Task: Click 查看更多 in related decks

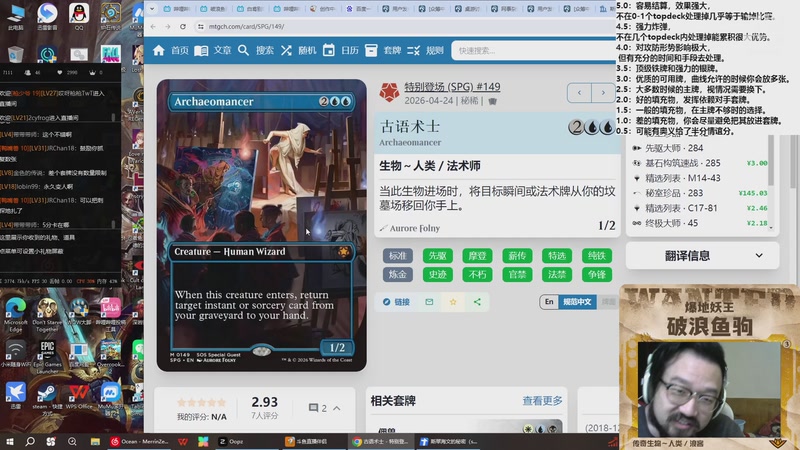Action: (x=542, y=401)
